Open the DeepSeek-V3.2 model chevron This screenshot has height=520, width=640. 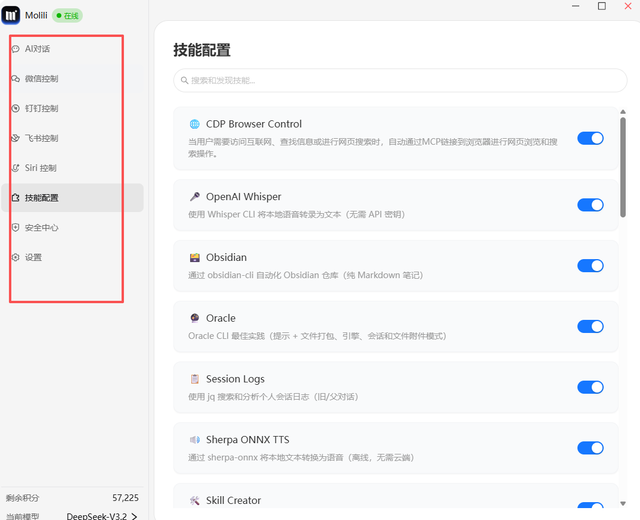[x=134, y=517]
